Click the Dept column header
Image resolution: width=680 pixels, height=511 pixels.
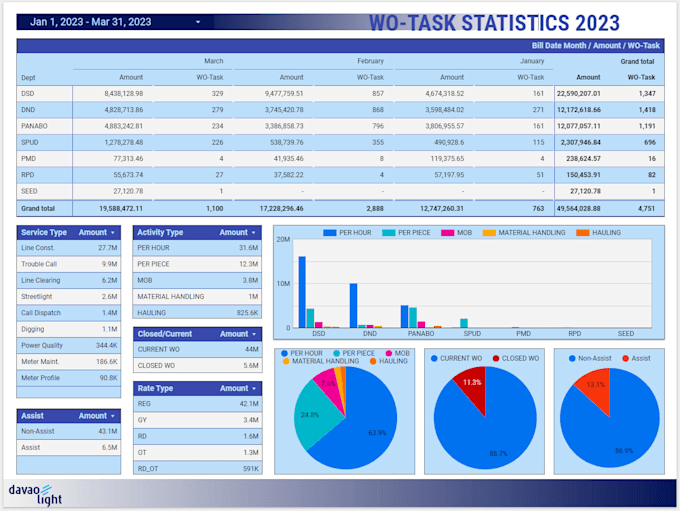click(28, 77)
